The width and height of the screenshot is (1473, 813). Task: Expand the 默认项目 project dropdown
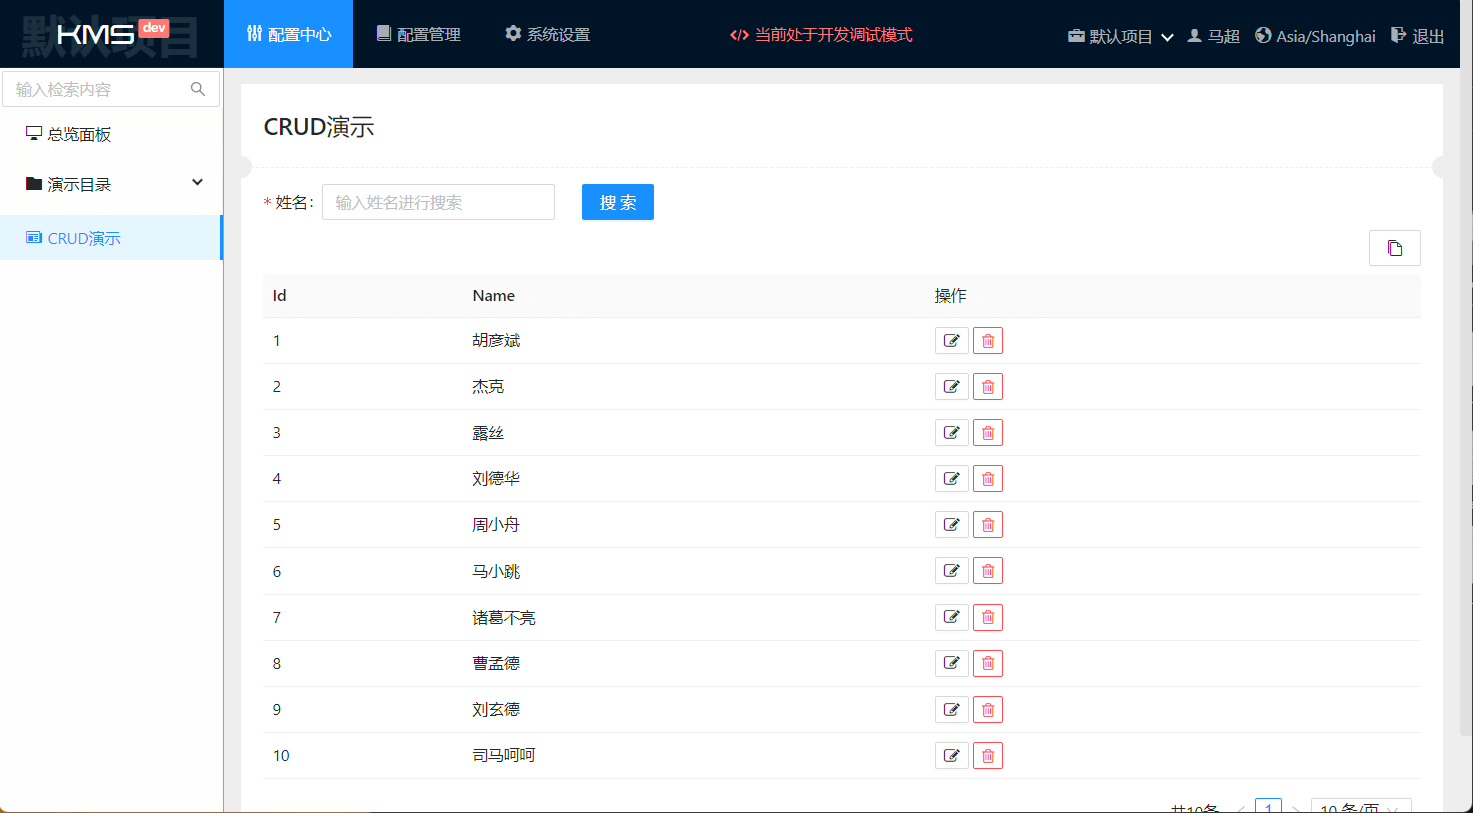pos(1120,36)
